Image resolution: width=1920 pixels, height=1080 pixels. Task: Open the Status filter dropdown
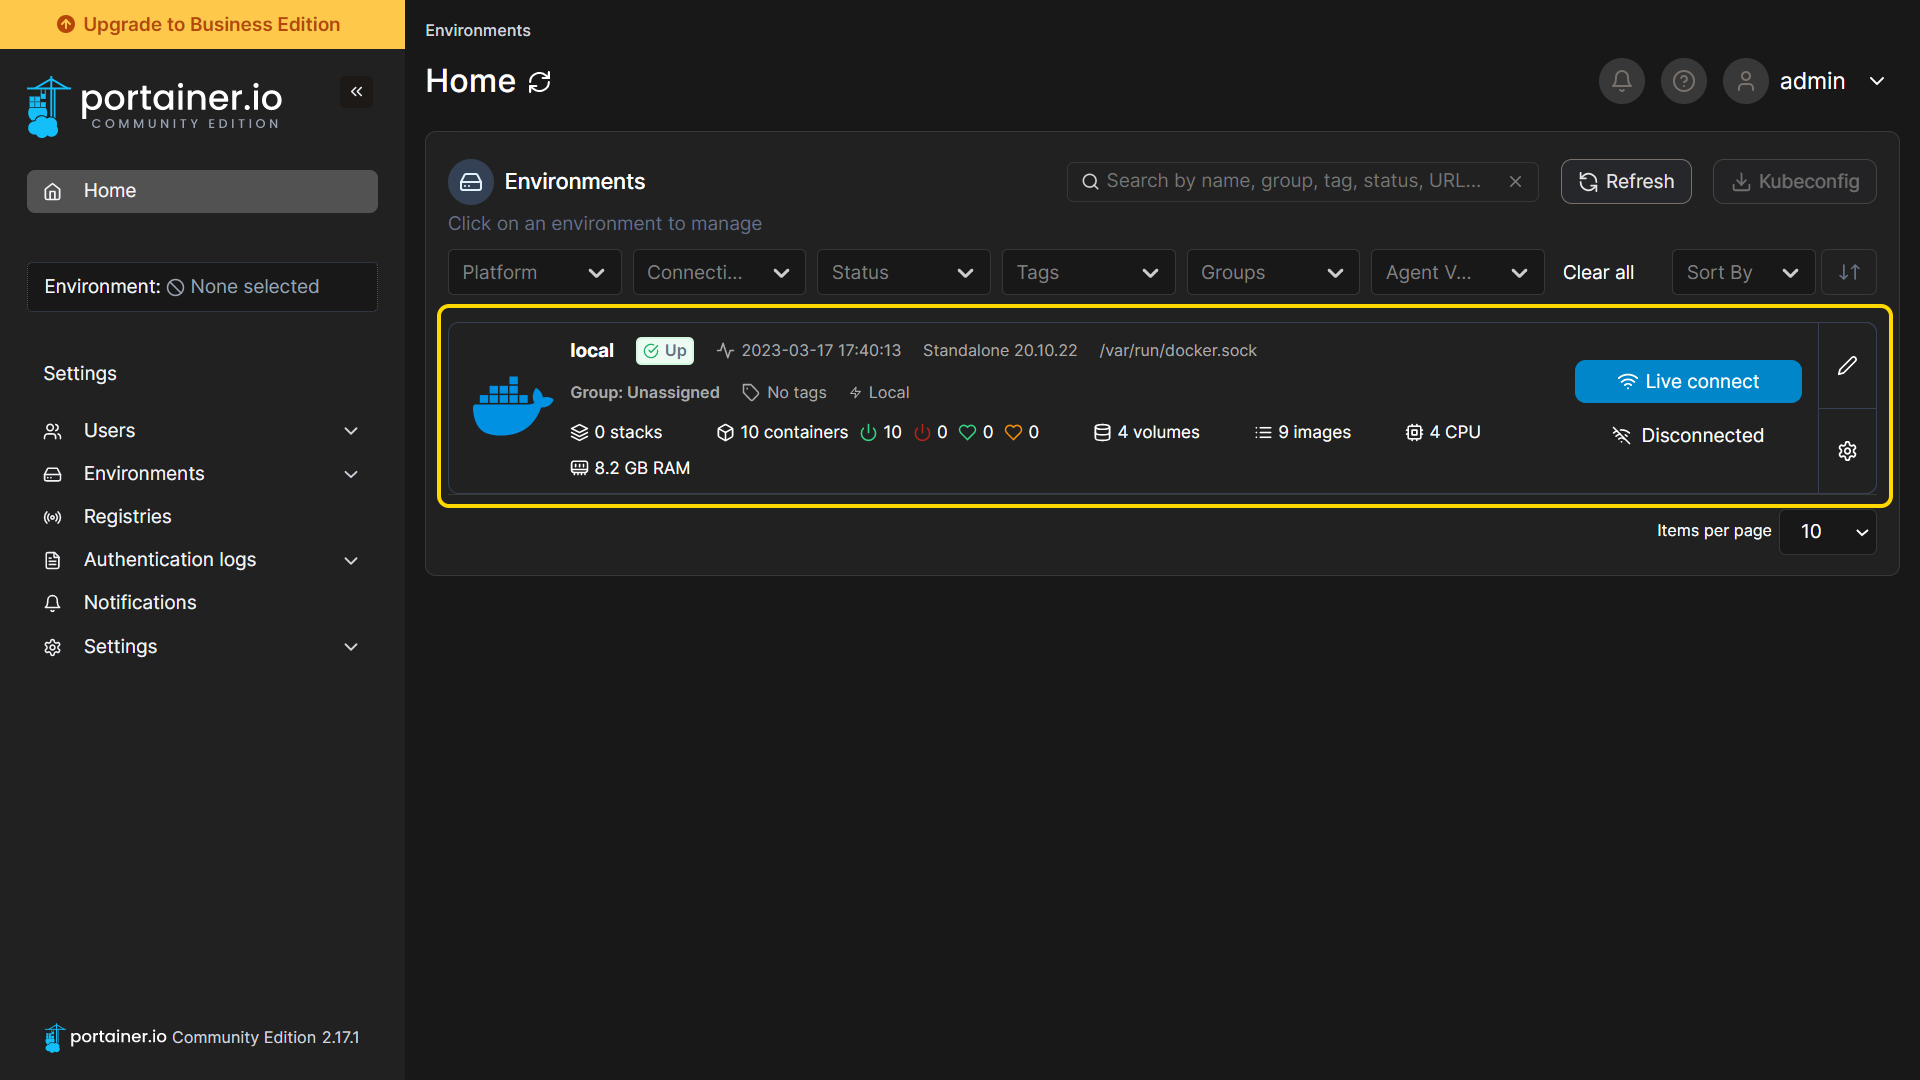tap(904, 272)
